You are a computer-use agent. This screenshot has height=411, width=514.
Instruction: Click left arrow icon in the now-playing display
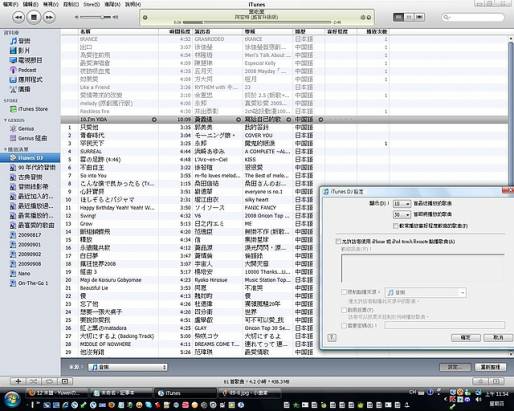[x=145, y=17]
